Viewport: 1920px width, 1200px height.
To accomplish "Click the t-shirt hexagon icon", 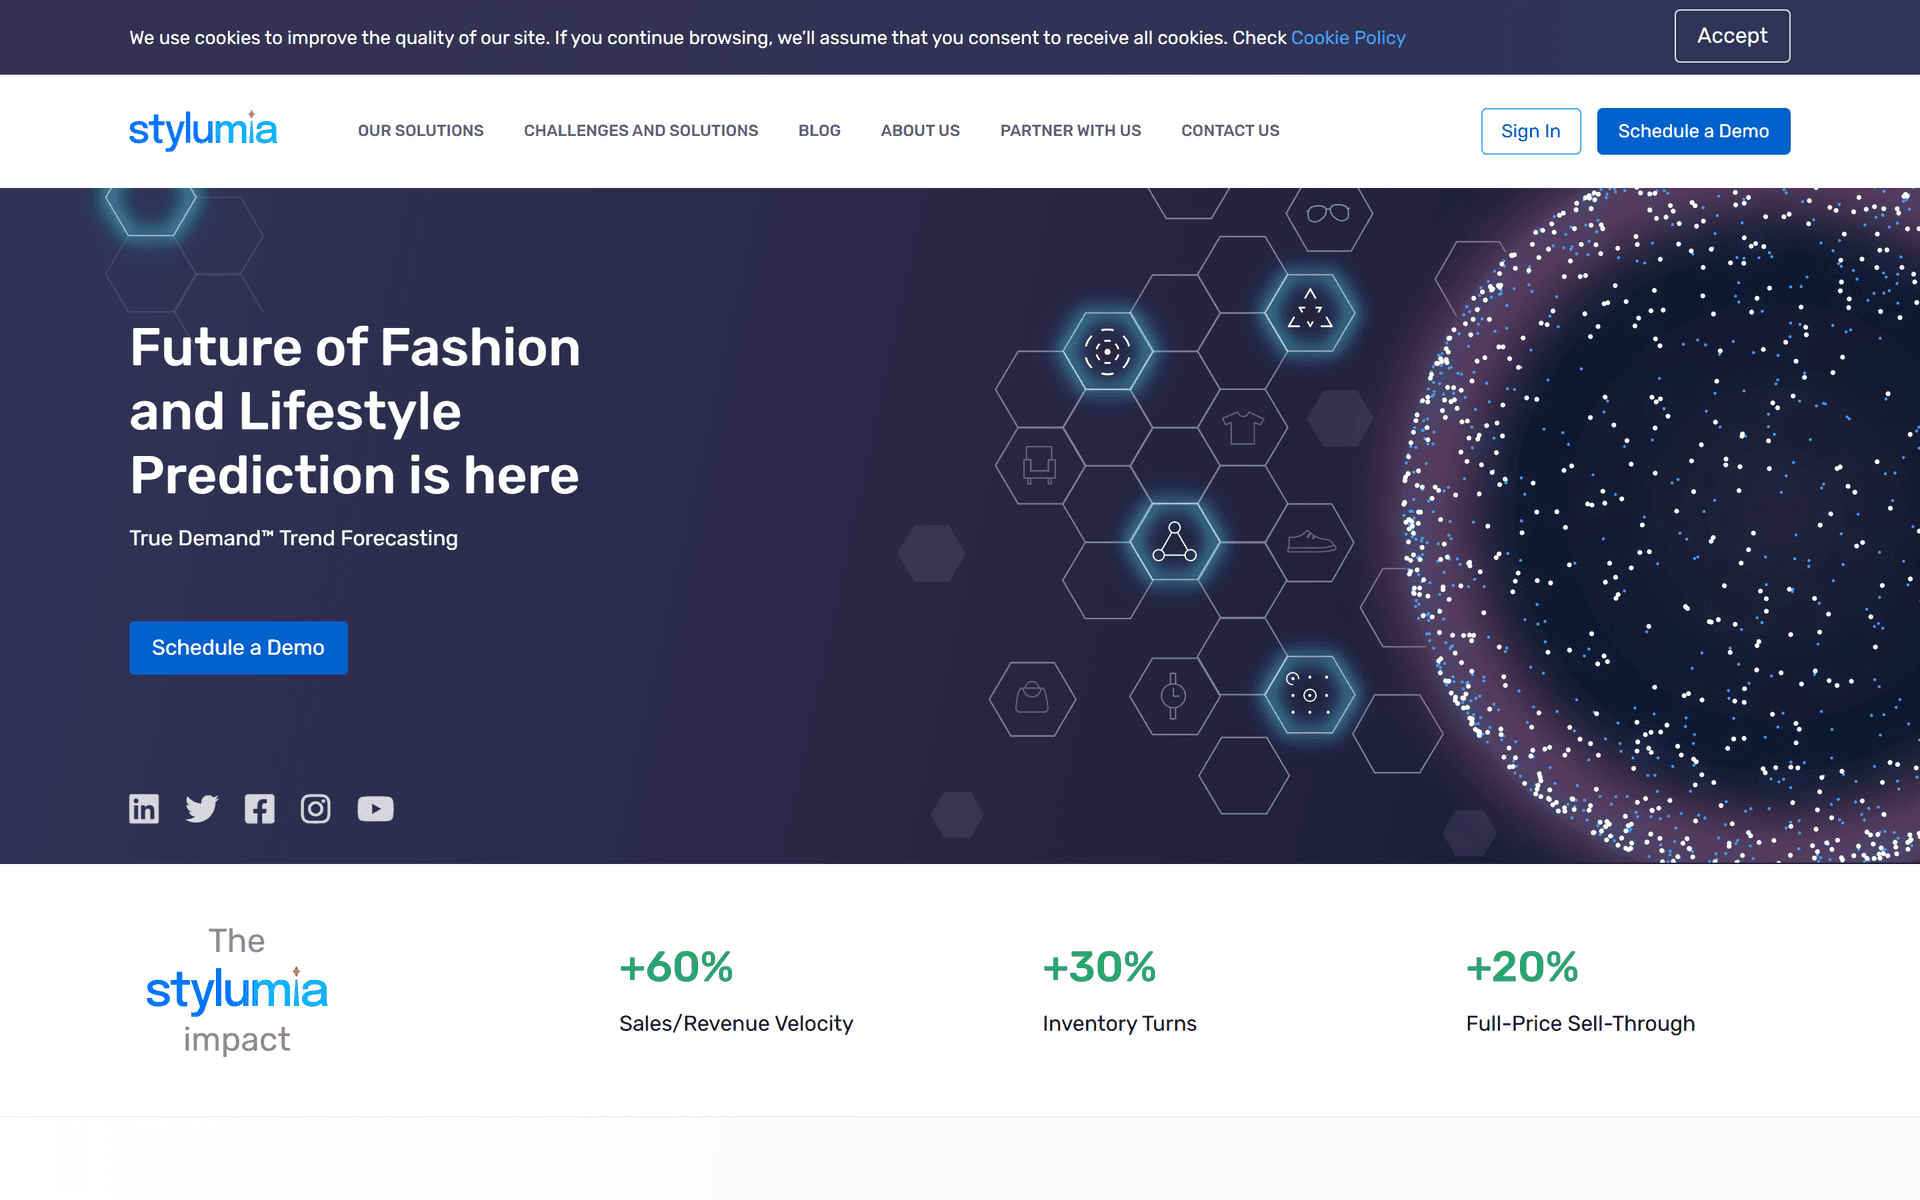I will (x=1243, y=428).
